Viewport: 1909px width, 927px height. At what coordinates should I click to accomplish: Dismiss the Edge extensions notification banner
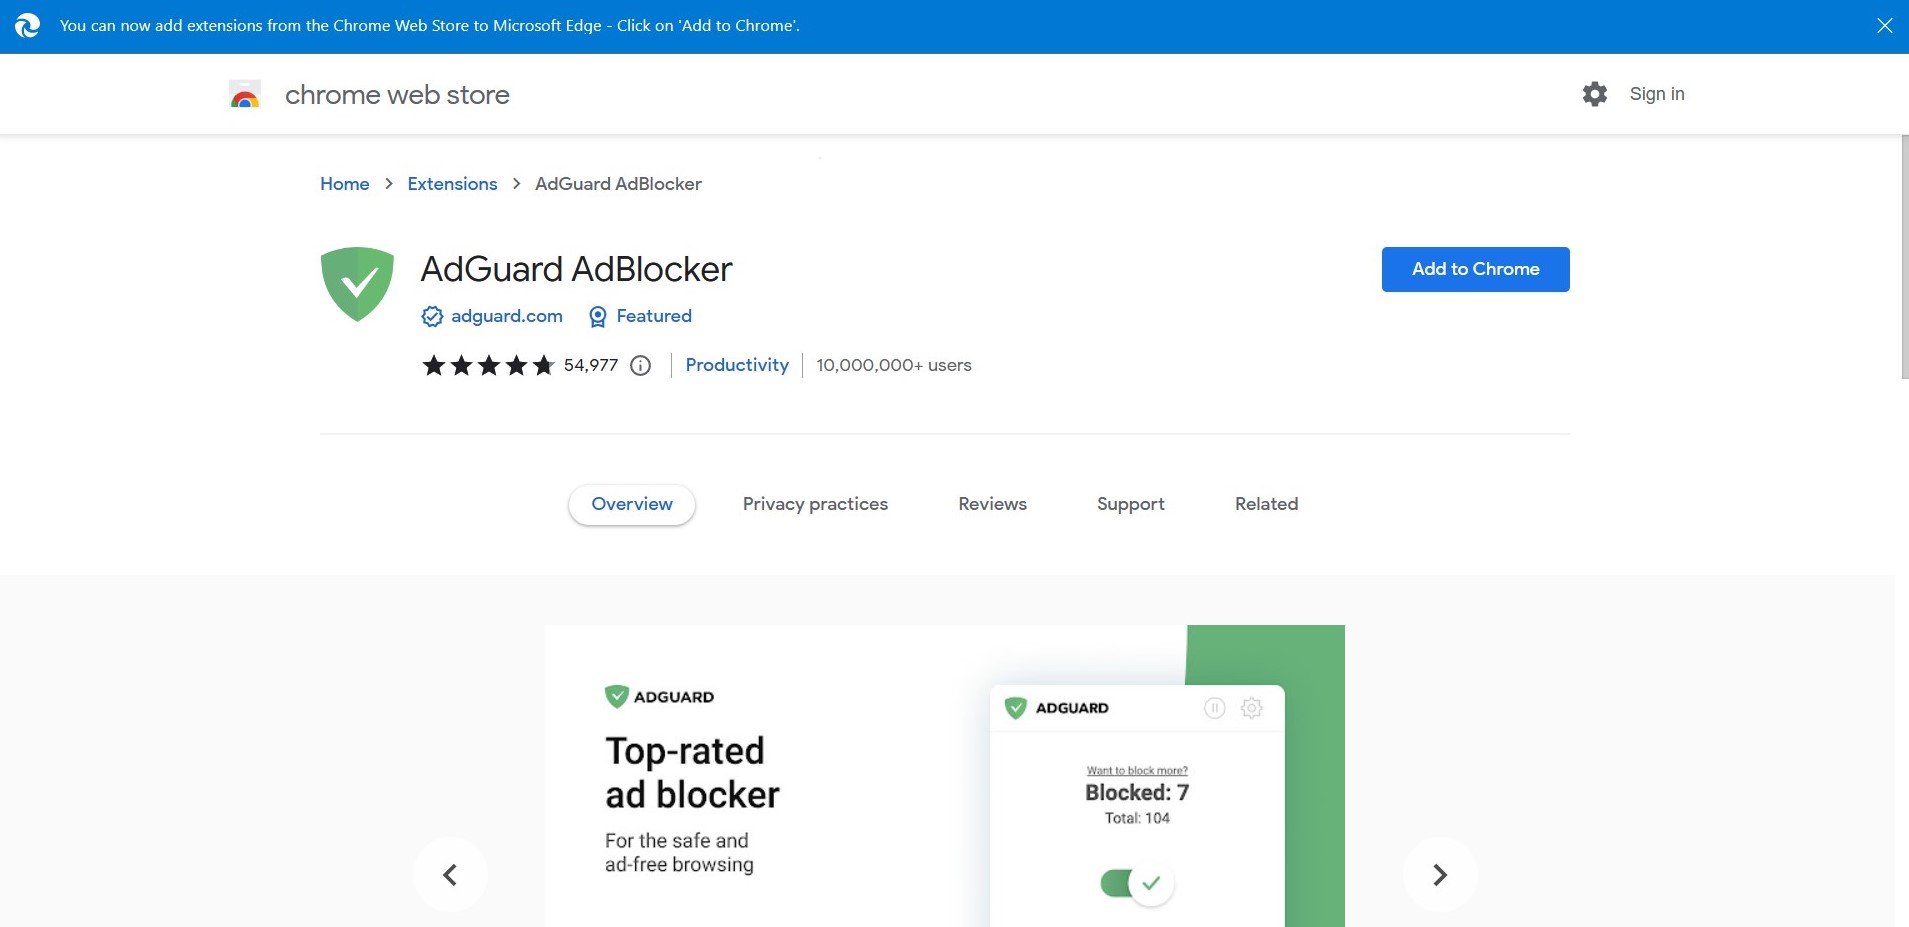1884,26
